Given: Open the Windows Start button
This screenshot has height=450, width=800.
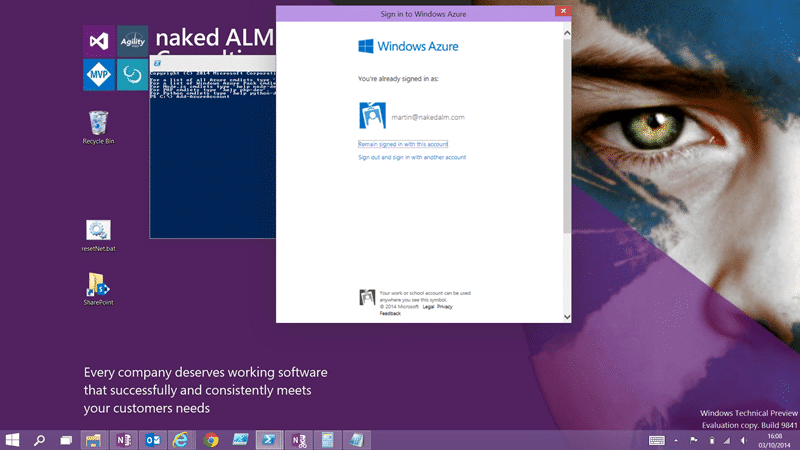Looking at the screenshot, I should (x=12, y=440).
